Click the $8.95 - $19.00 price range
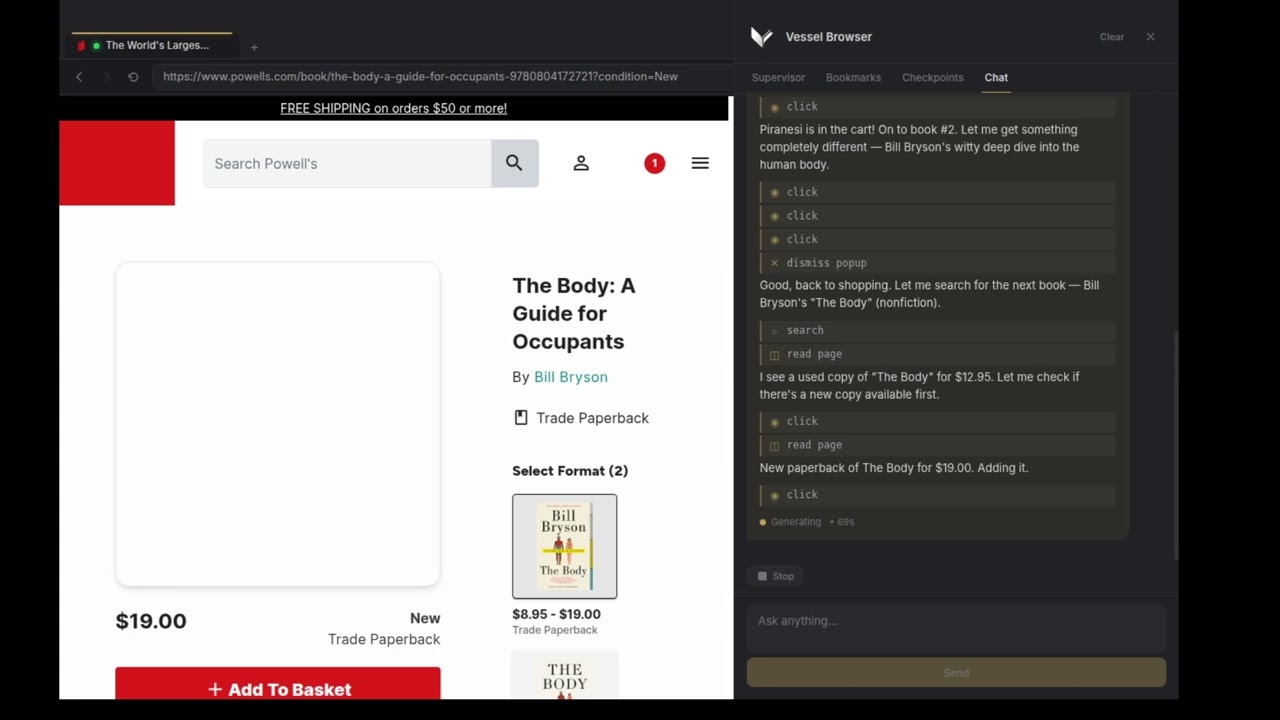The width and height of the screenshot is (1280, 720). 556,614
